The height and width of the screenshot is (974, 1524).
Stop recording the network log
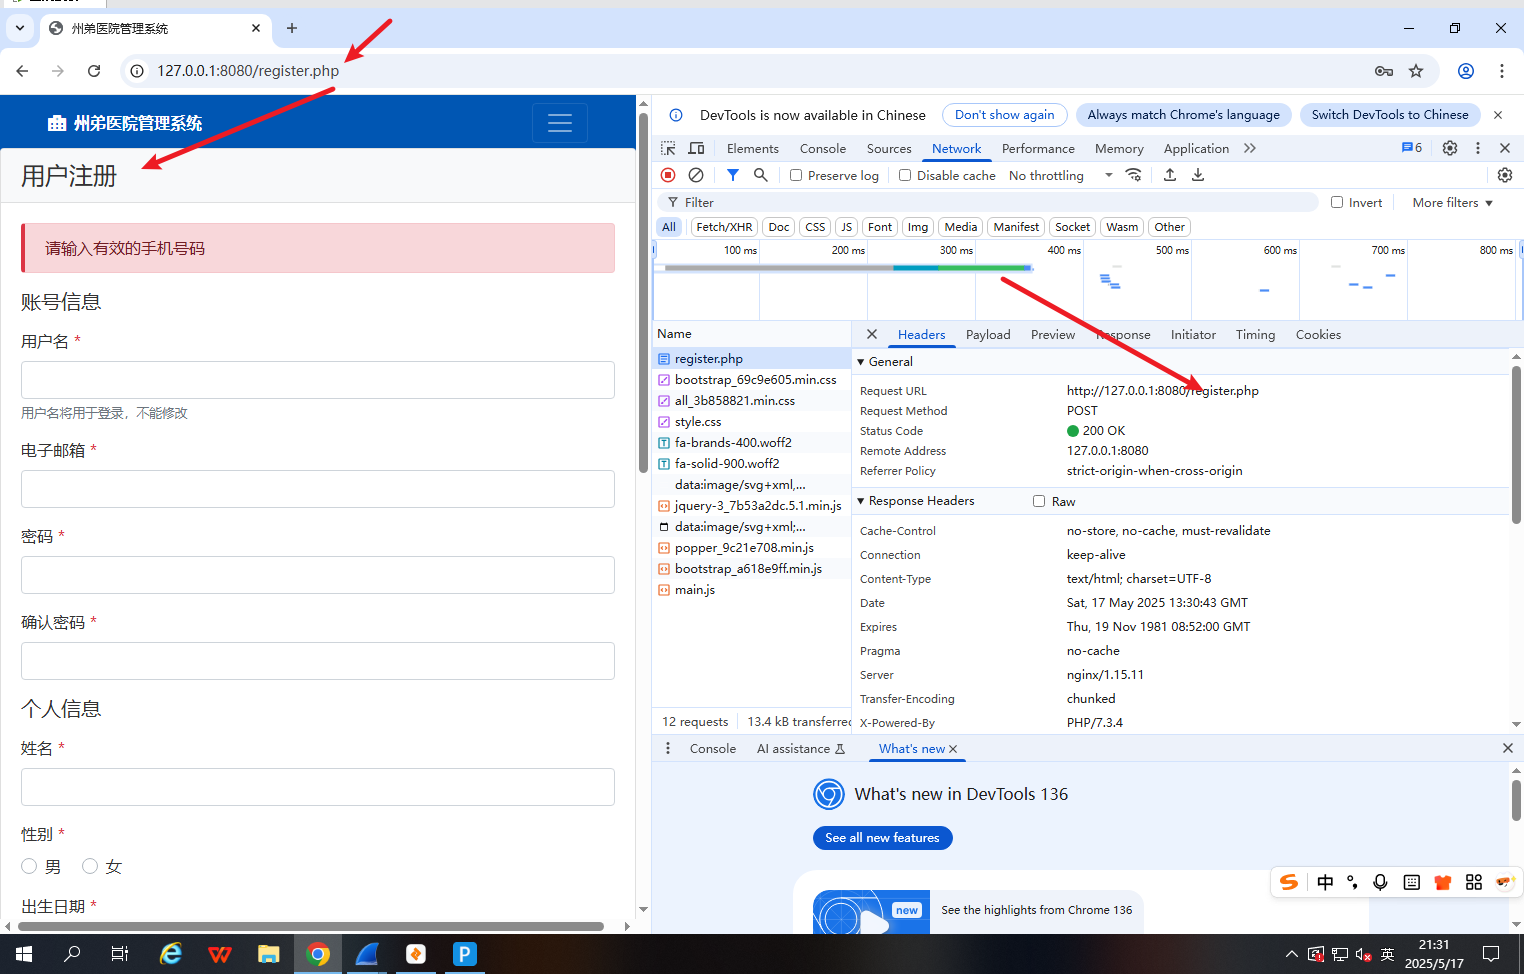click(x=668, y=175)
